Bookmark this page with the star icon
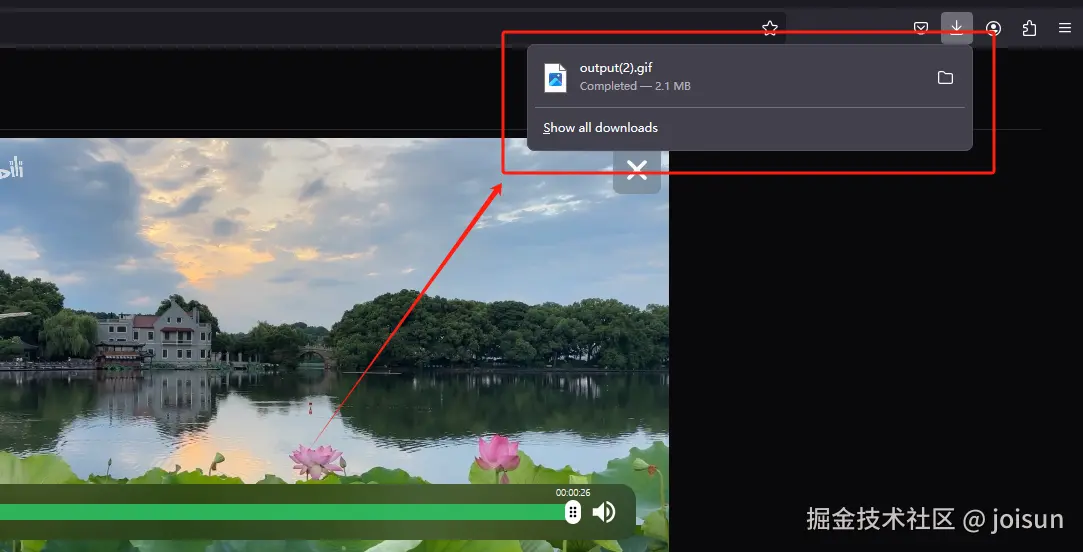The height and width of the screenshot is (552, 1083). (x=769, y=28)
